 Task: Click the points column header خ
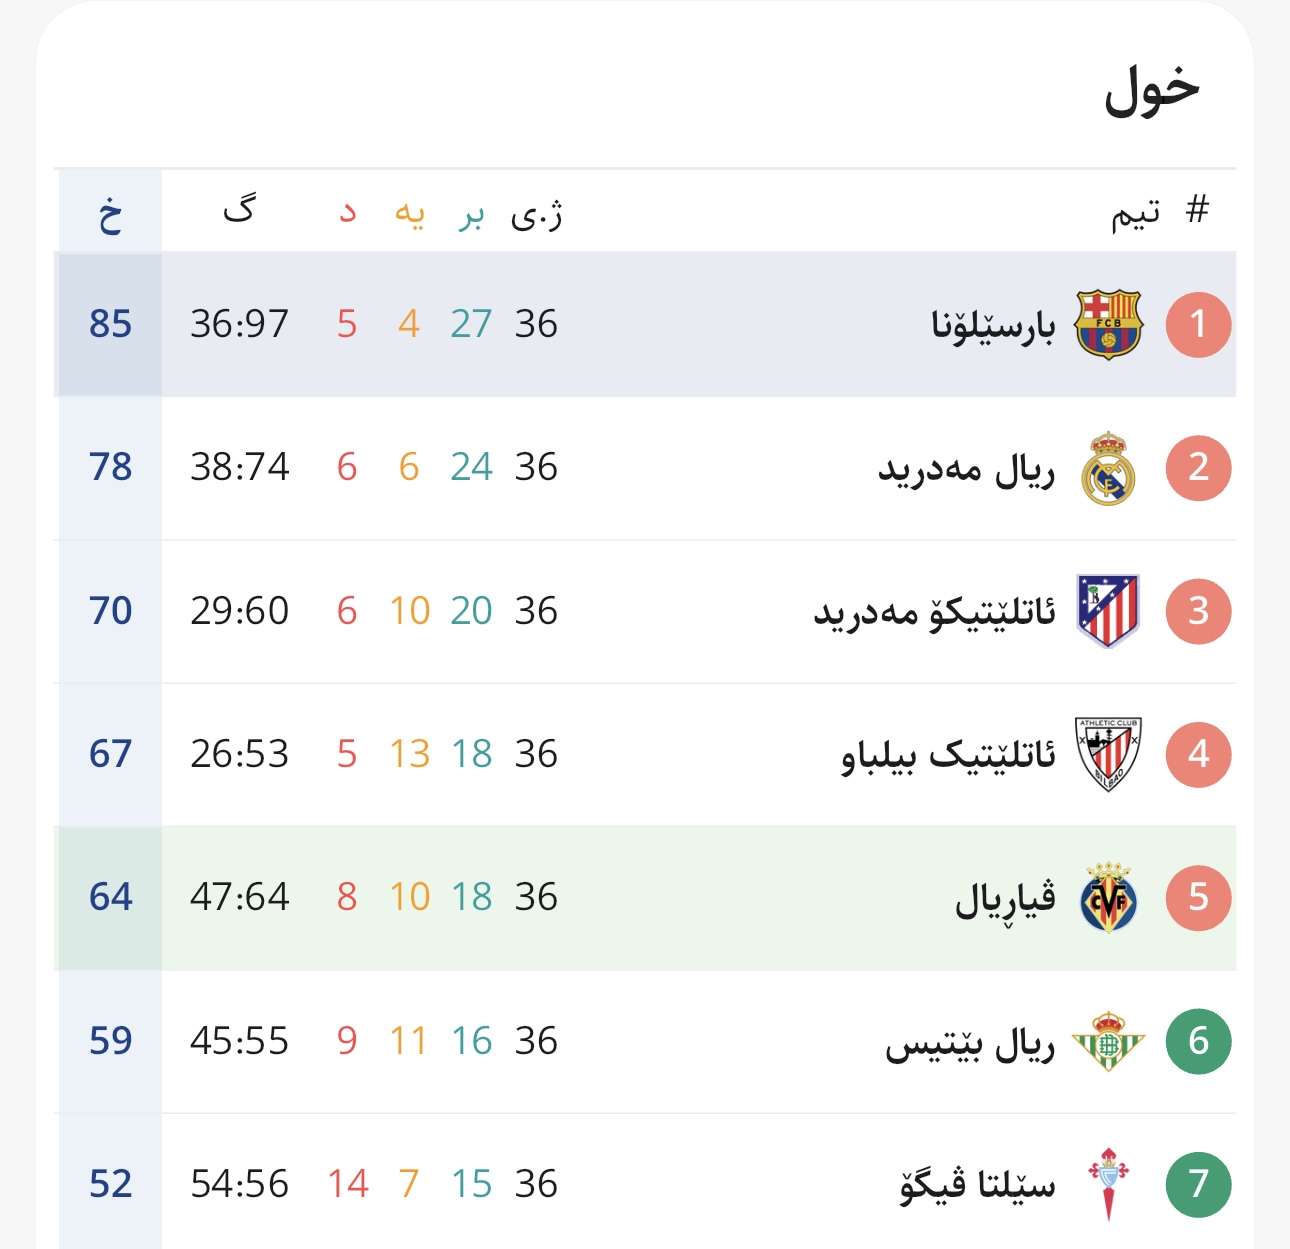(x=110, y=214)
